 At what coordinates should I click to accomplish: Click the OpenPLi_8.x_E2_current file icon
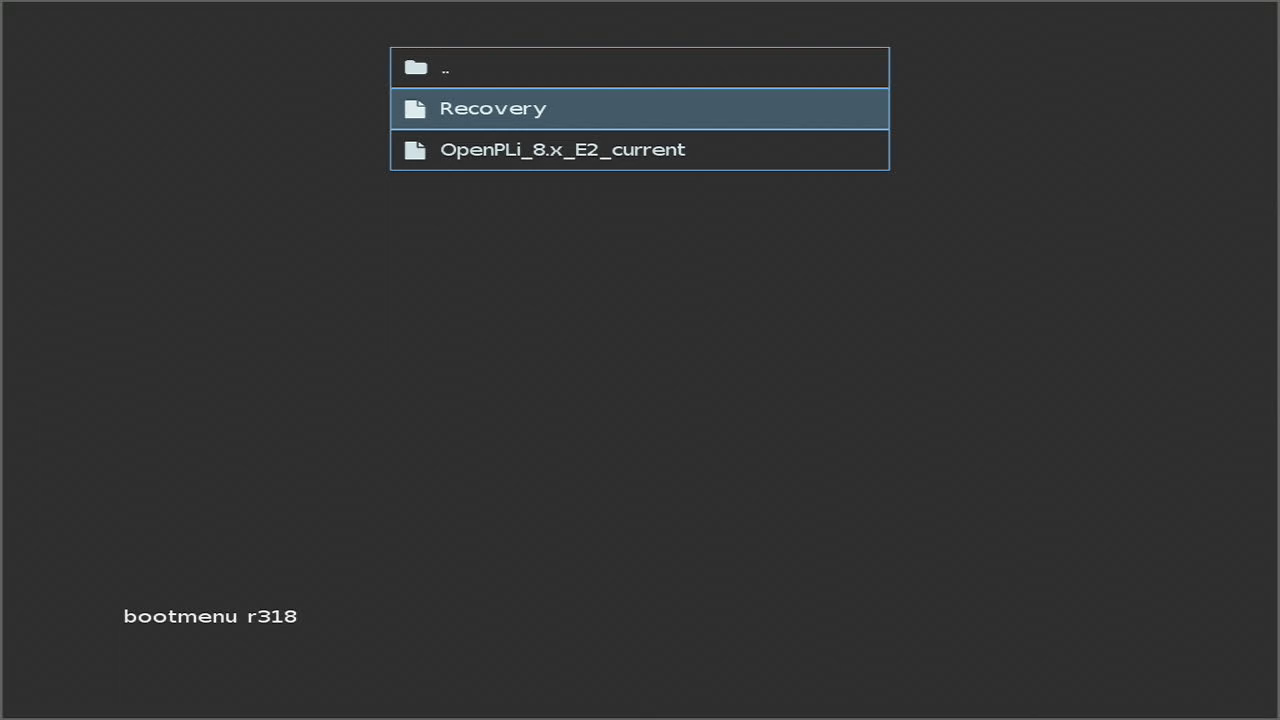415,150
